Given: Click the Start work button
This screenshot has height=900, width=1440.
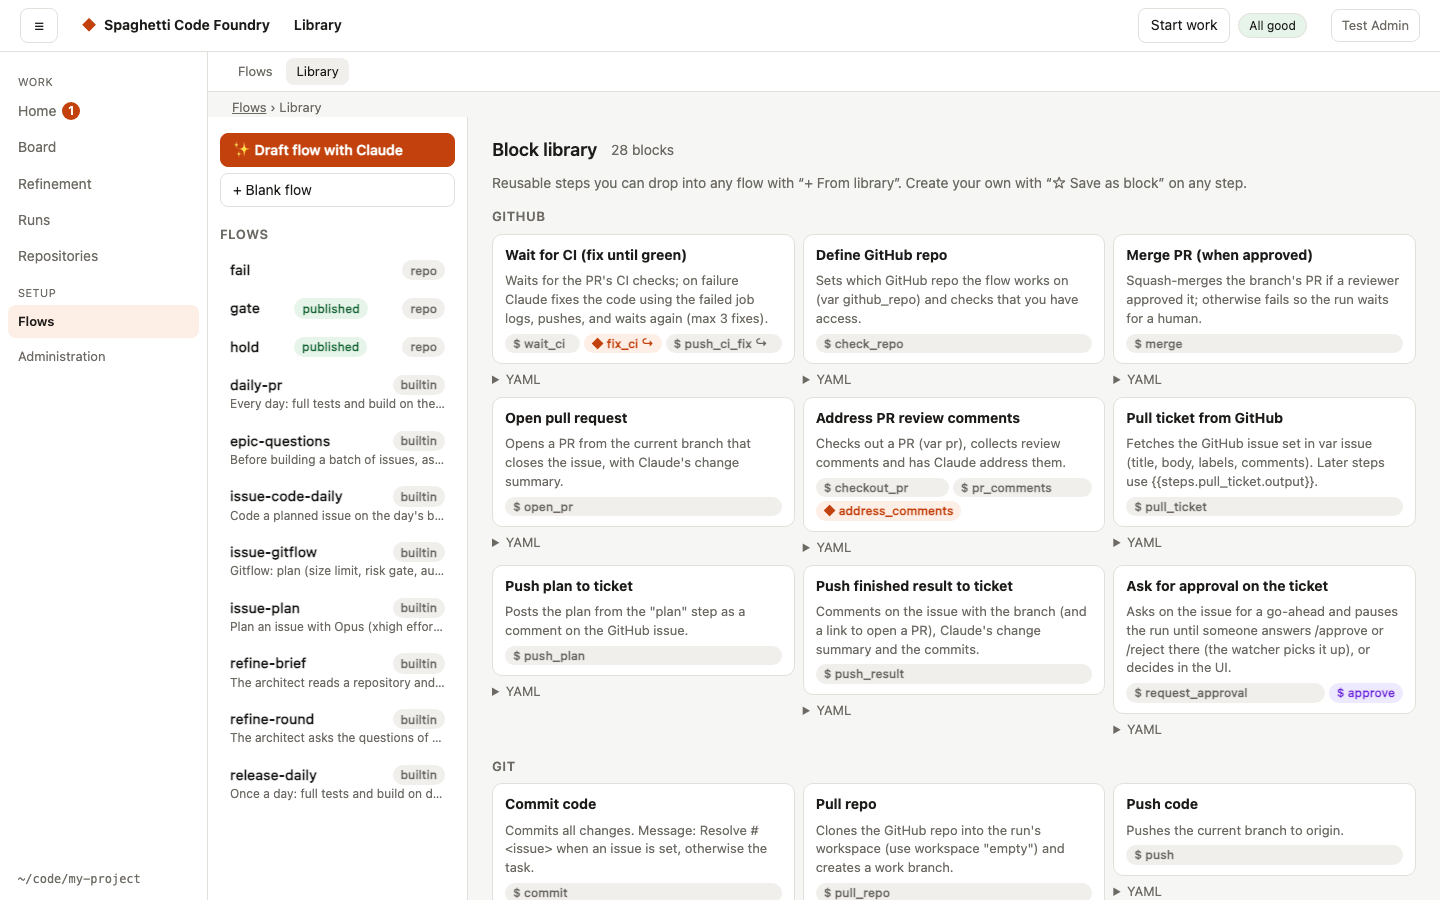Looking at the screenshot, I should [1184, 26].
